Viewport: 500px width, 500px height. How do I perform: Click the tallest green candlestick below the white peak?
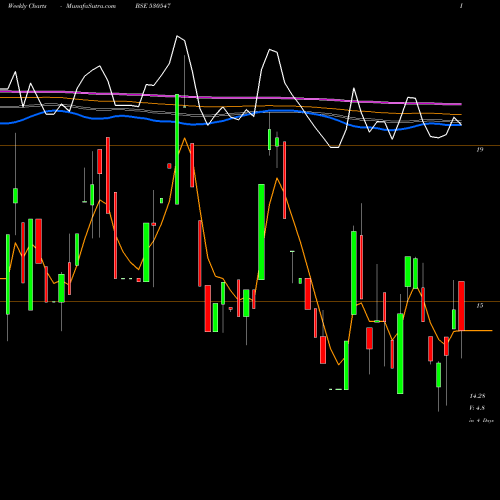click(x=177, y=149)
